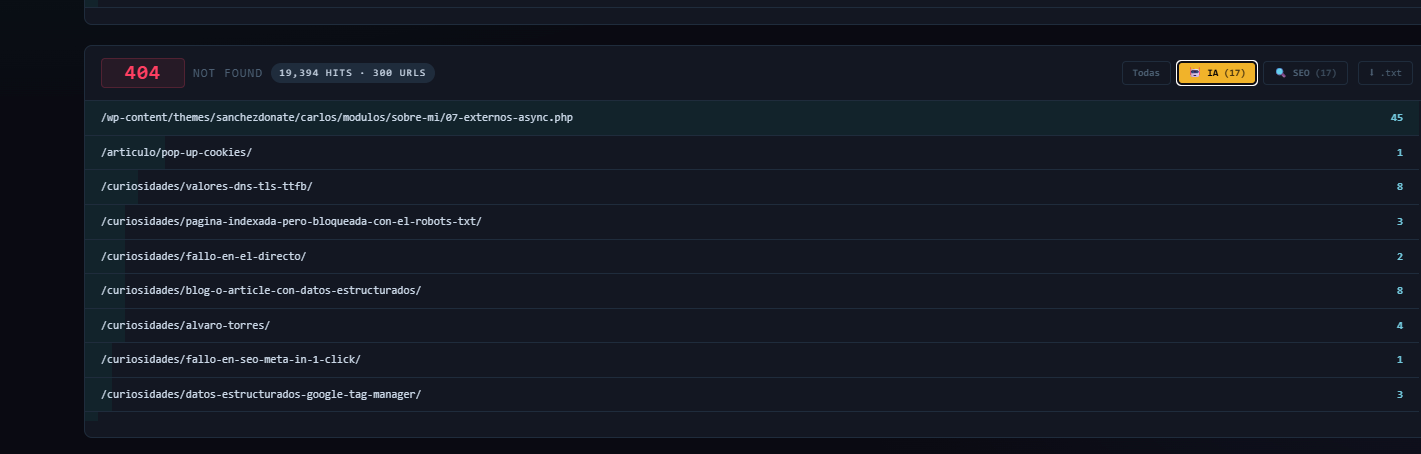Click the red 404 status badge
The height and width of the screenshot is (454, 1421).
coord(143,73)
